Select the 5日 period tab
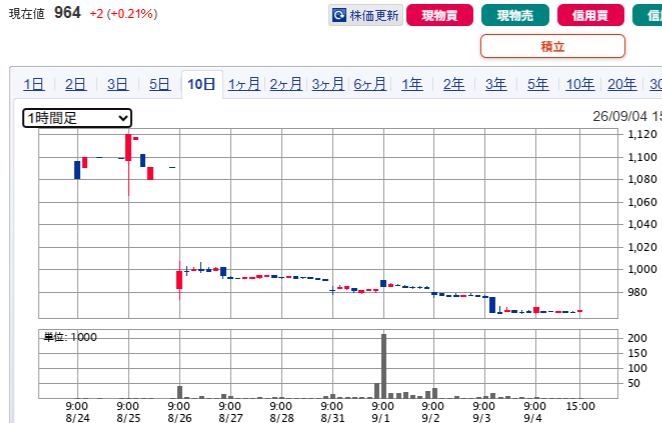The image size is (662, 423). 159,84
